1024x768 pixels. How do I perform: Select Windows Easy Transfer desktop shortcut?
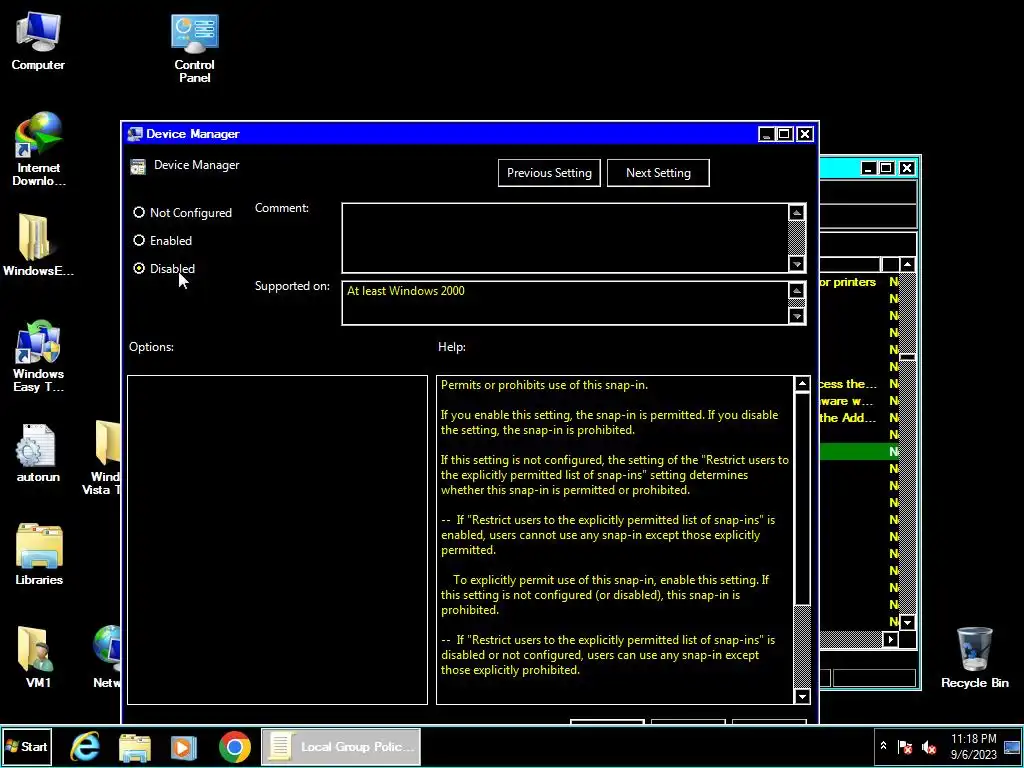tap(38, 356)
